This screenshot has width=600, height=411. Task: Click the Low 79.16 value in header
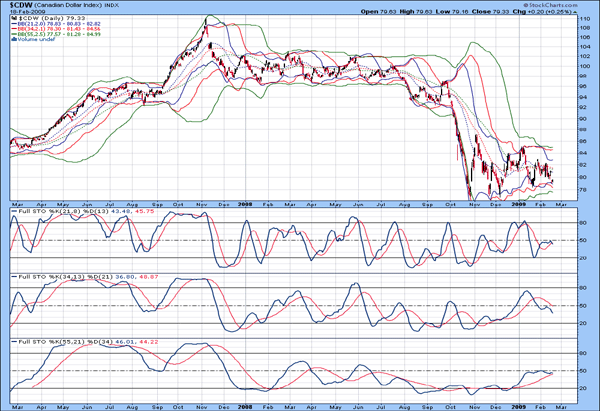pos(465,12)
